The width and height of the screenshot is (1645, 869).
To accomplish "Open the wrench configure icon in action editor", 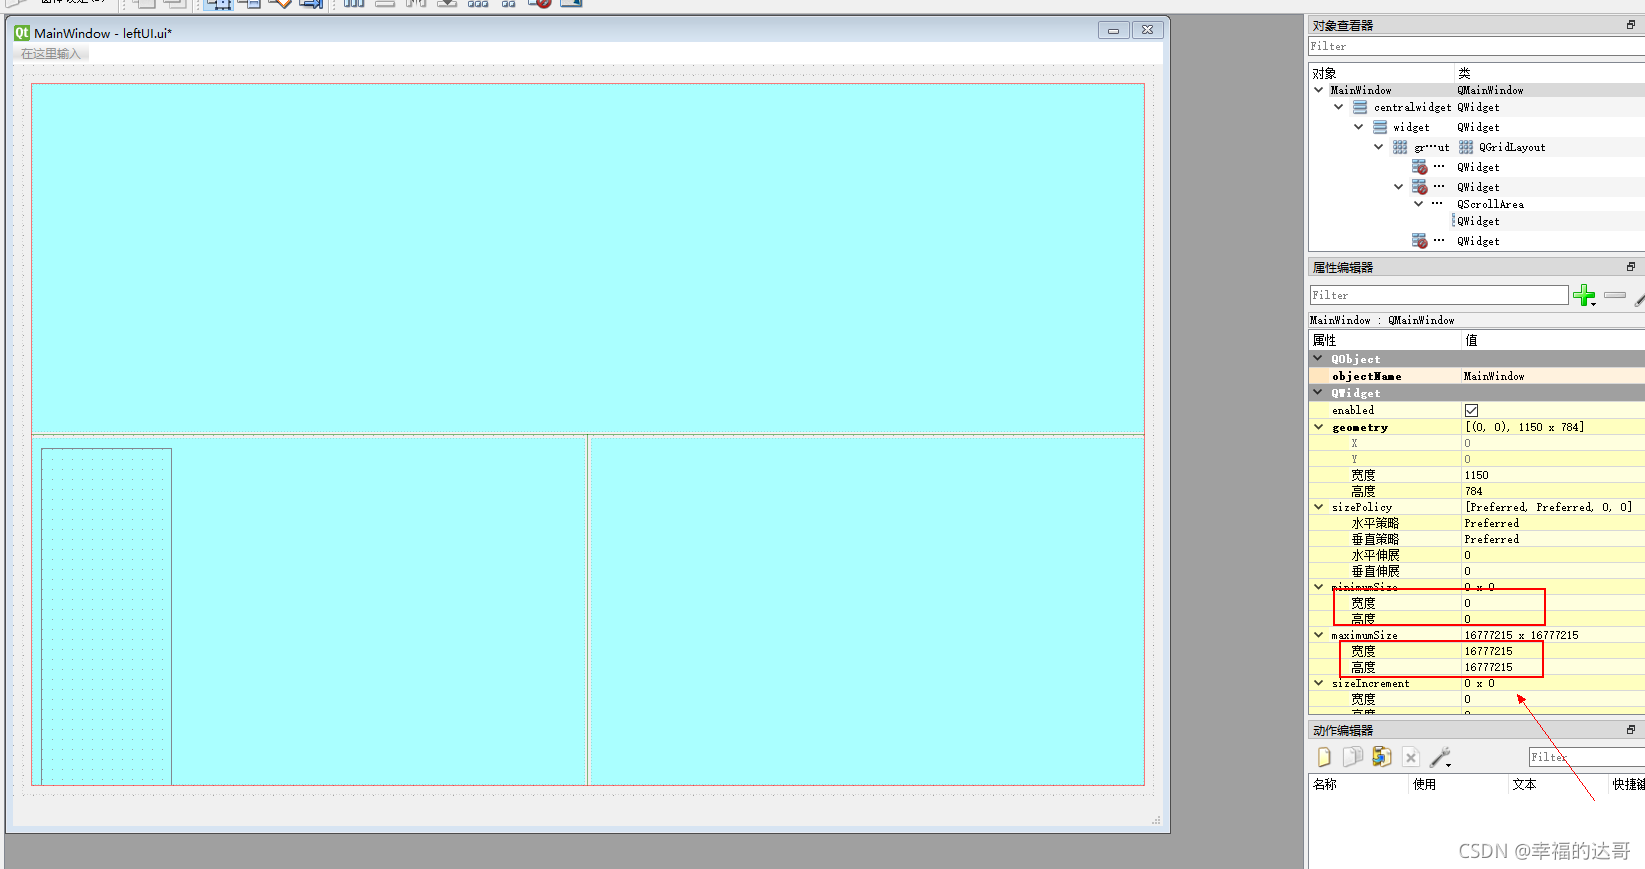I will coord(1440,757).
